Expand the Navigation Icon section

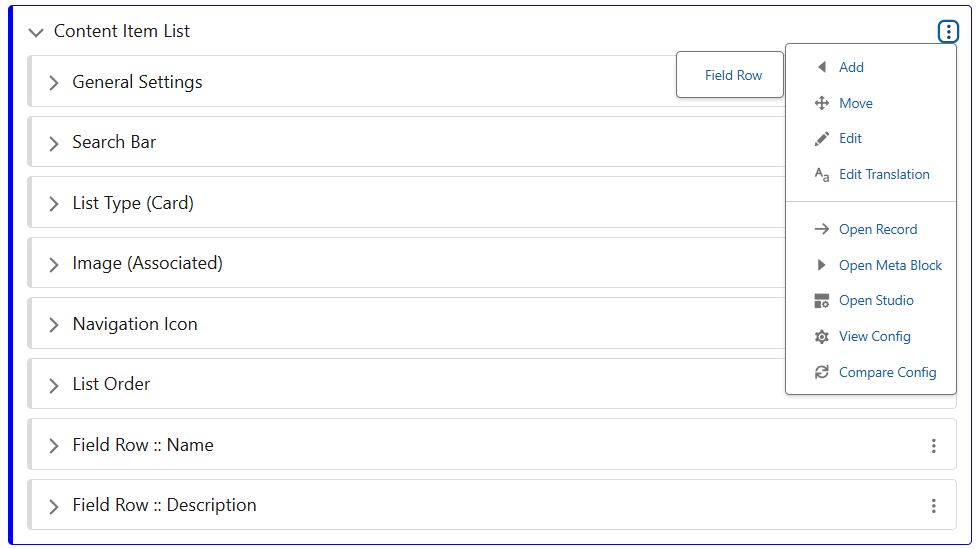54,325
